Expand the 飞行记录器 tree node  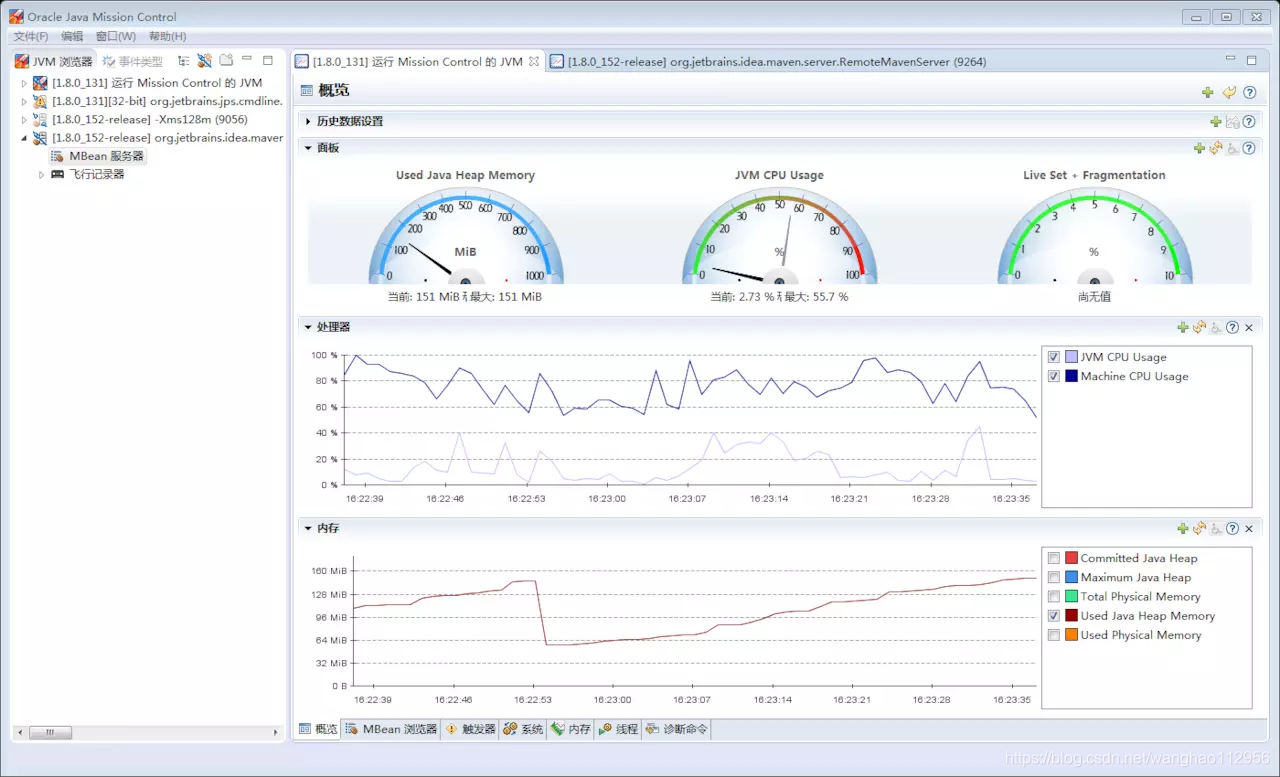[x=41, y=175]
